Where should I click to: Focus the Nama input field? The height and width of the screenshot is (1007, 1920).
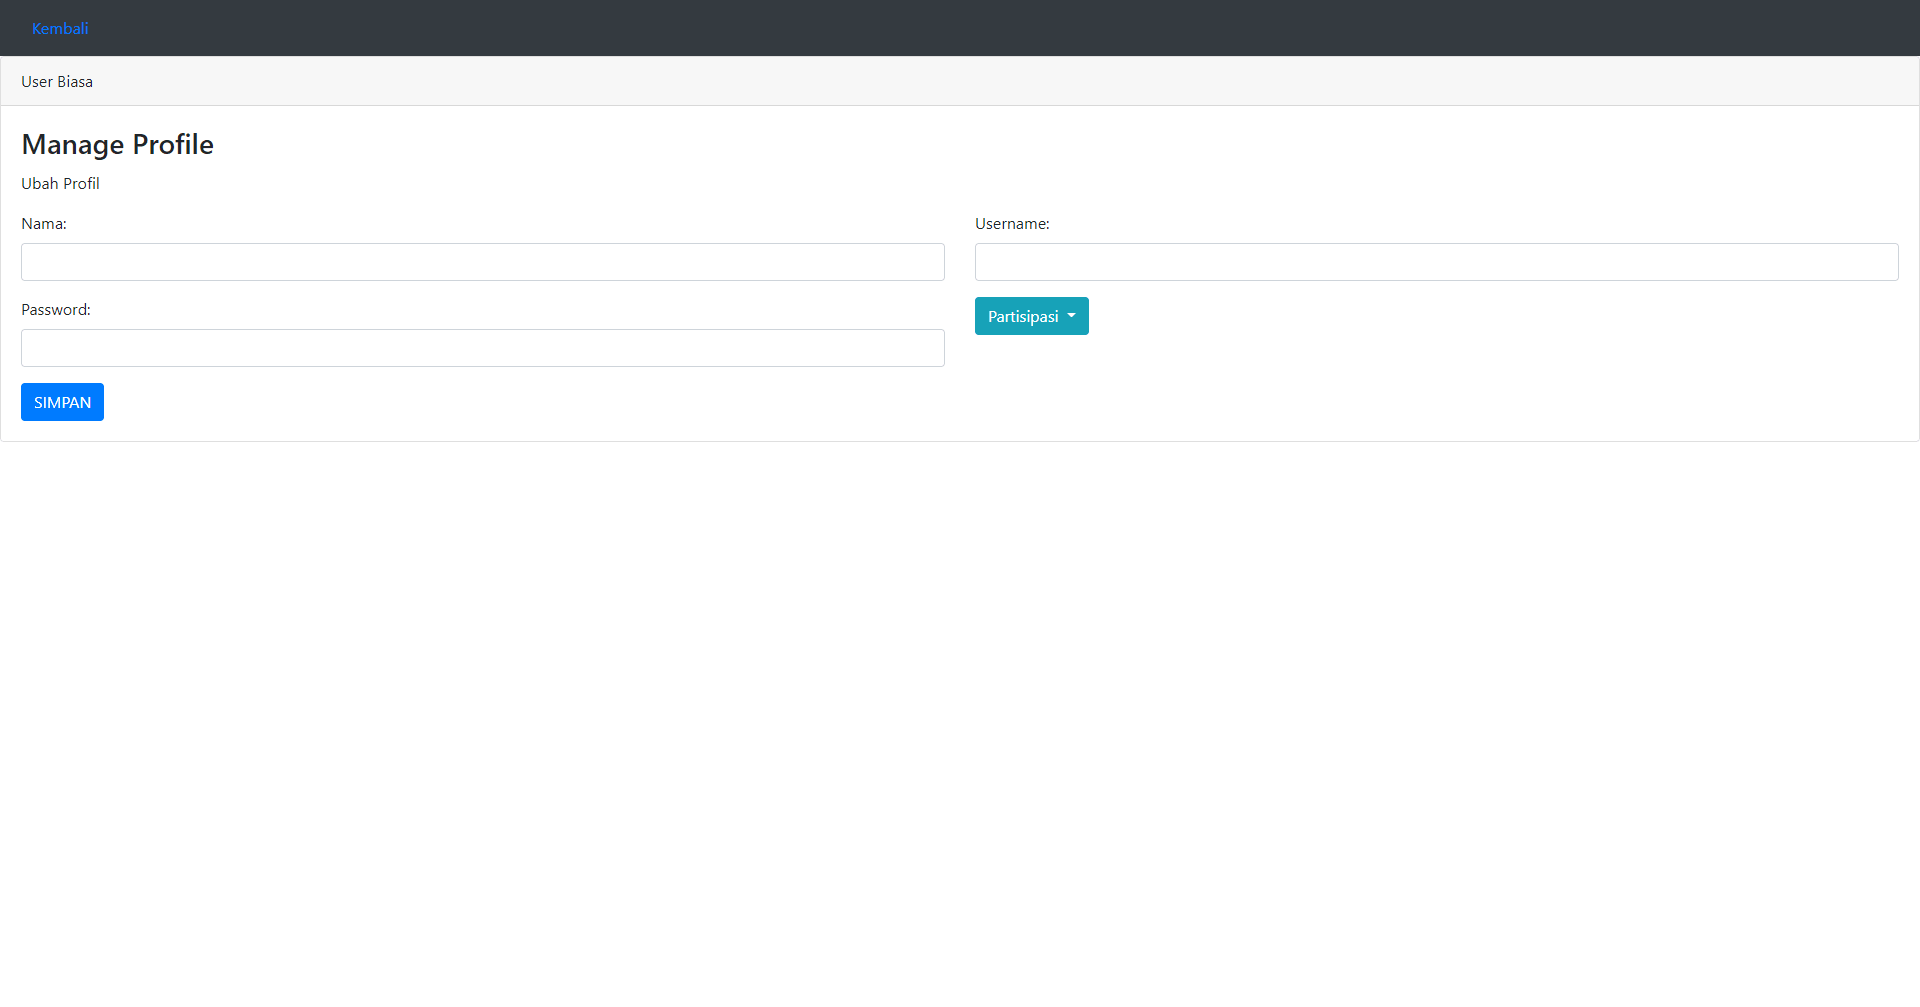482,262
